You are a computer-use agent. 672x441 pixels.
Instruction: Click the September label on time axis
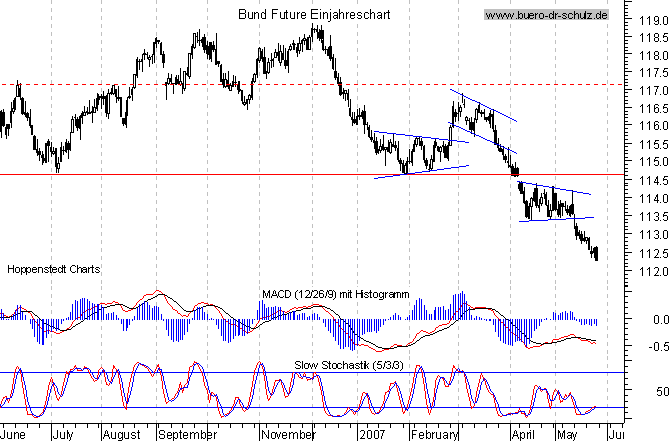pyautogui.click(x=187, y=436)
